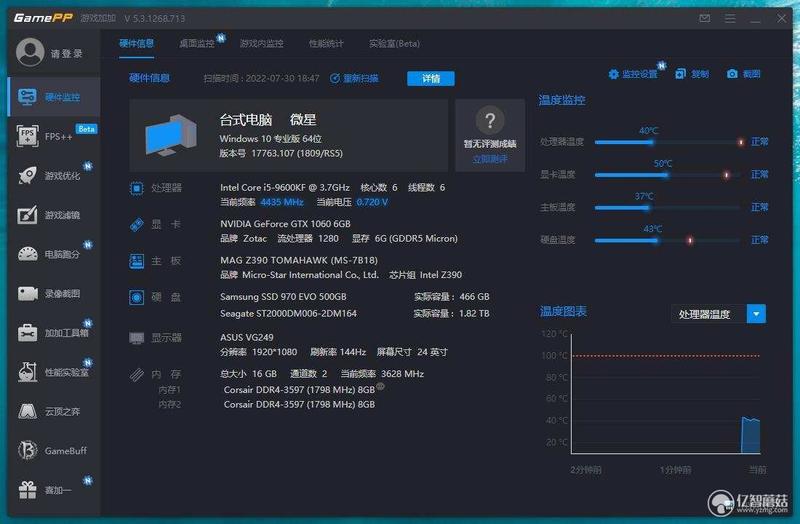Click the blue dropdown arrow beside 处理器温度
The image size is (800, 524).
pyautogui.click(x=757, y=314)
